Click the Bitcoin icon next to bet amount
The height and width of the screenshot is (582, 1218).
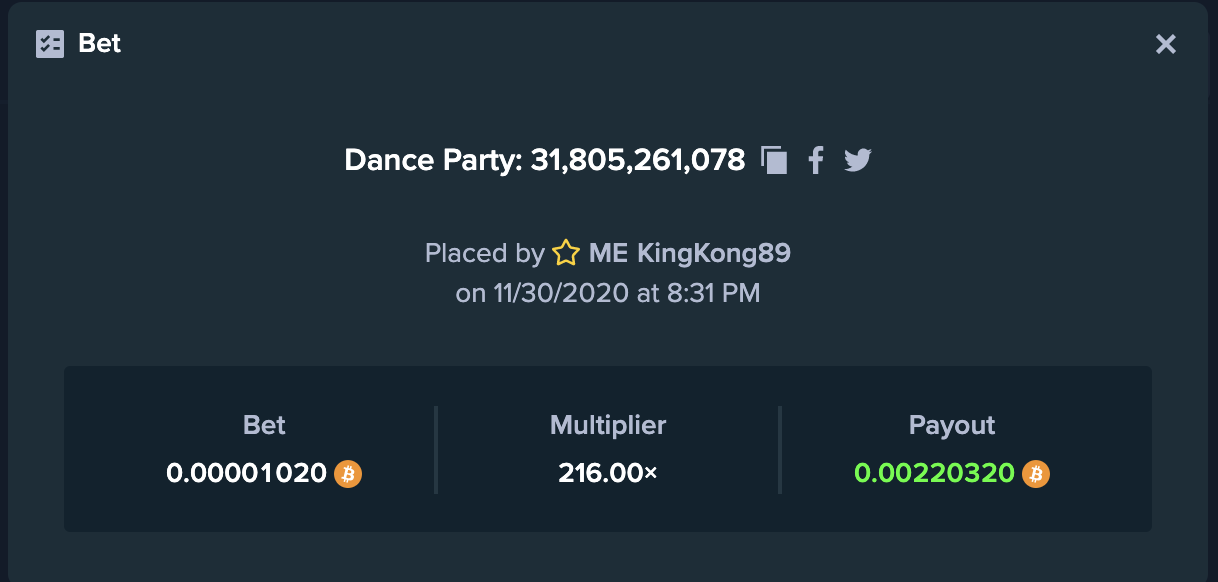point(348,473)
